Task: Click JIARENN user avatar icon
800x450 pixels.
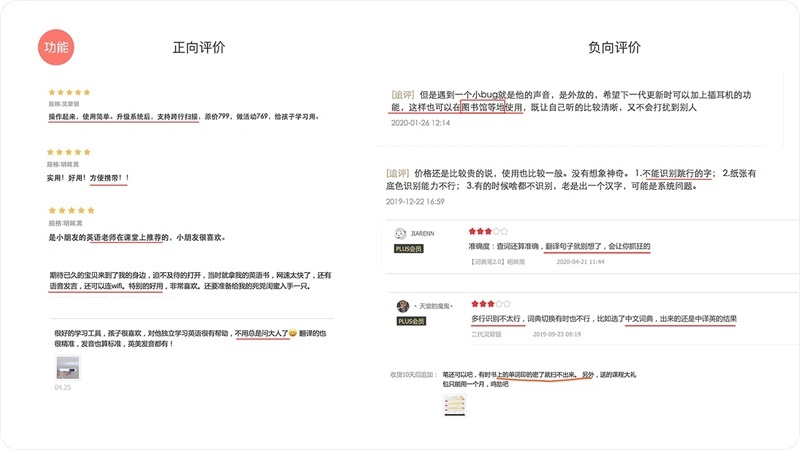Action: click(401, 234)
